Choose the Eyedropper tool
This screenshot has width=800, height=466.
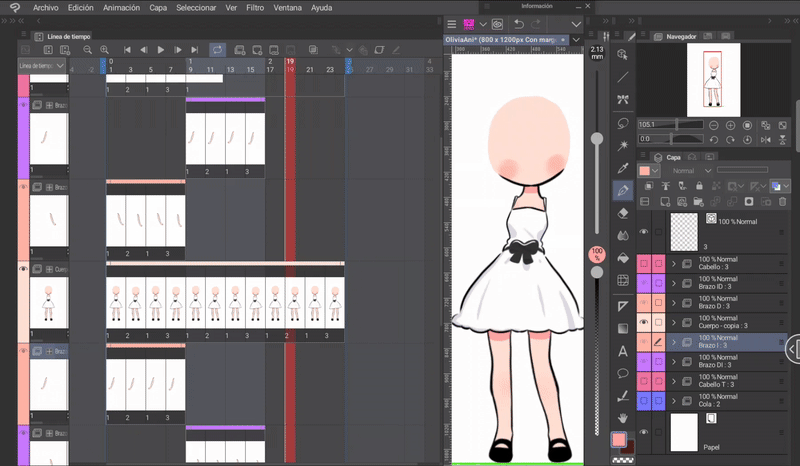coord(623,167)
